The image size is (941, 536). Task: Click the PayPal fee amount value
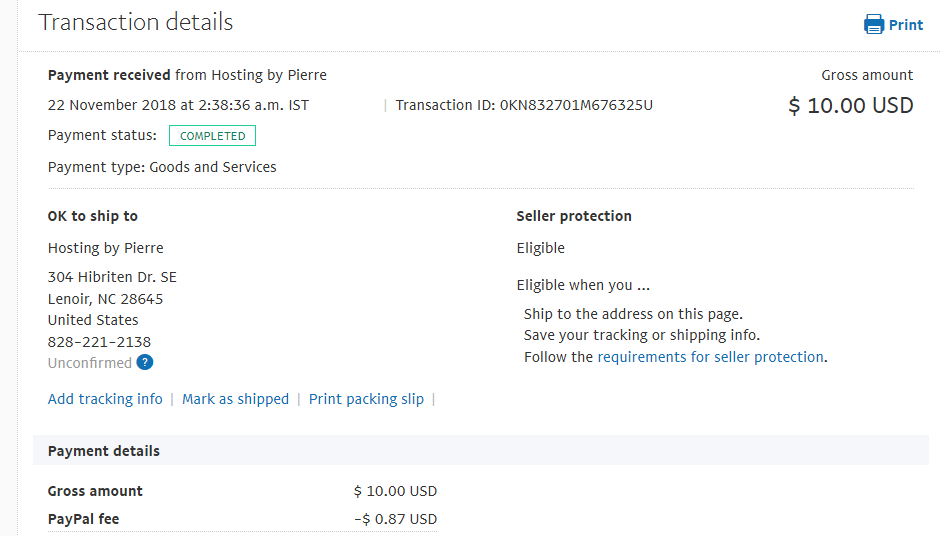click(x=395, y=519)
